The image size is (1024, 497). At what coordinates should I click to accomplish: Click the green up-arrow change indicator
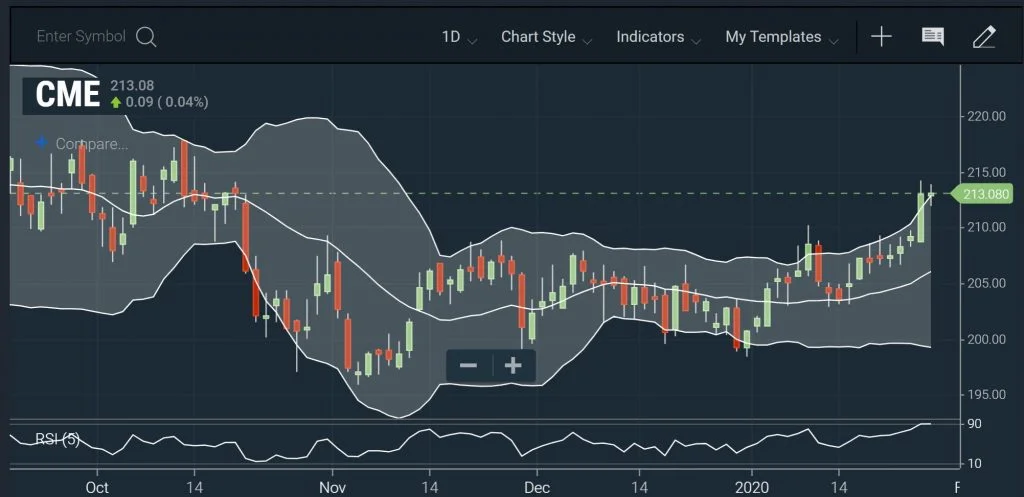(x=116, y=102)
